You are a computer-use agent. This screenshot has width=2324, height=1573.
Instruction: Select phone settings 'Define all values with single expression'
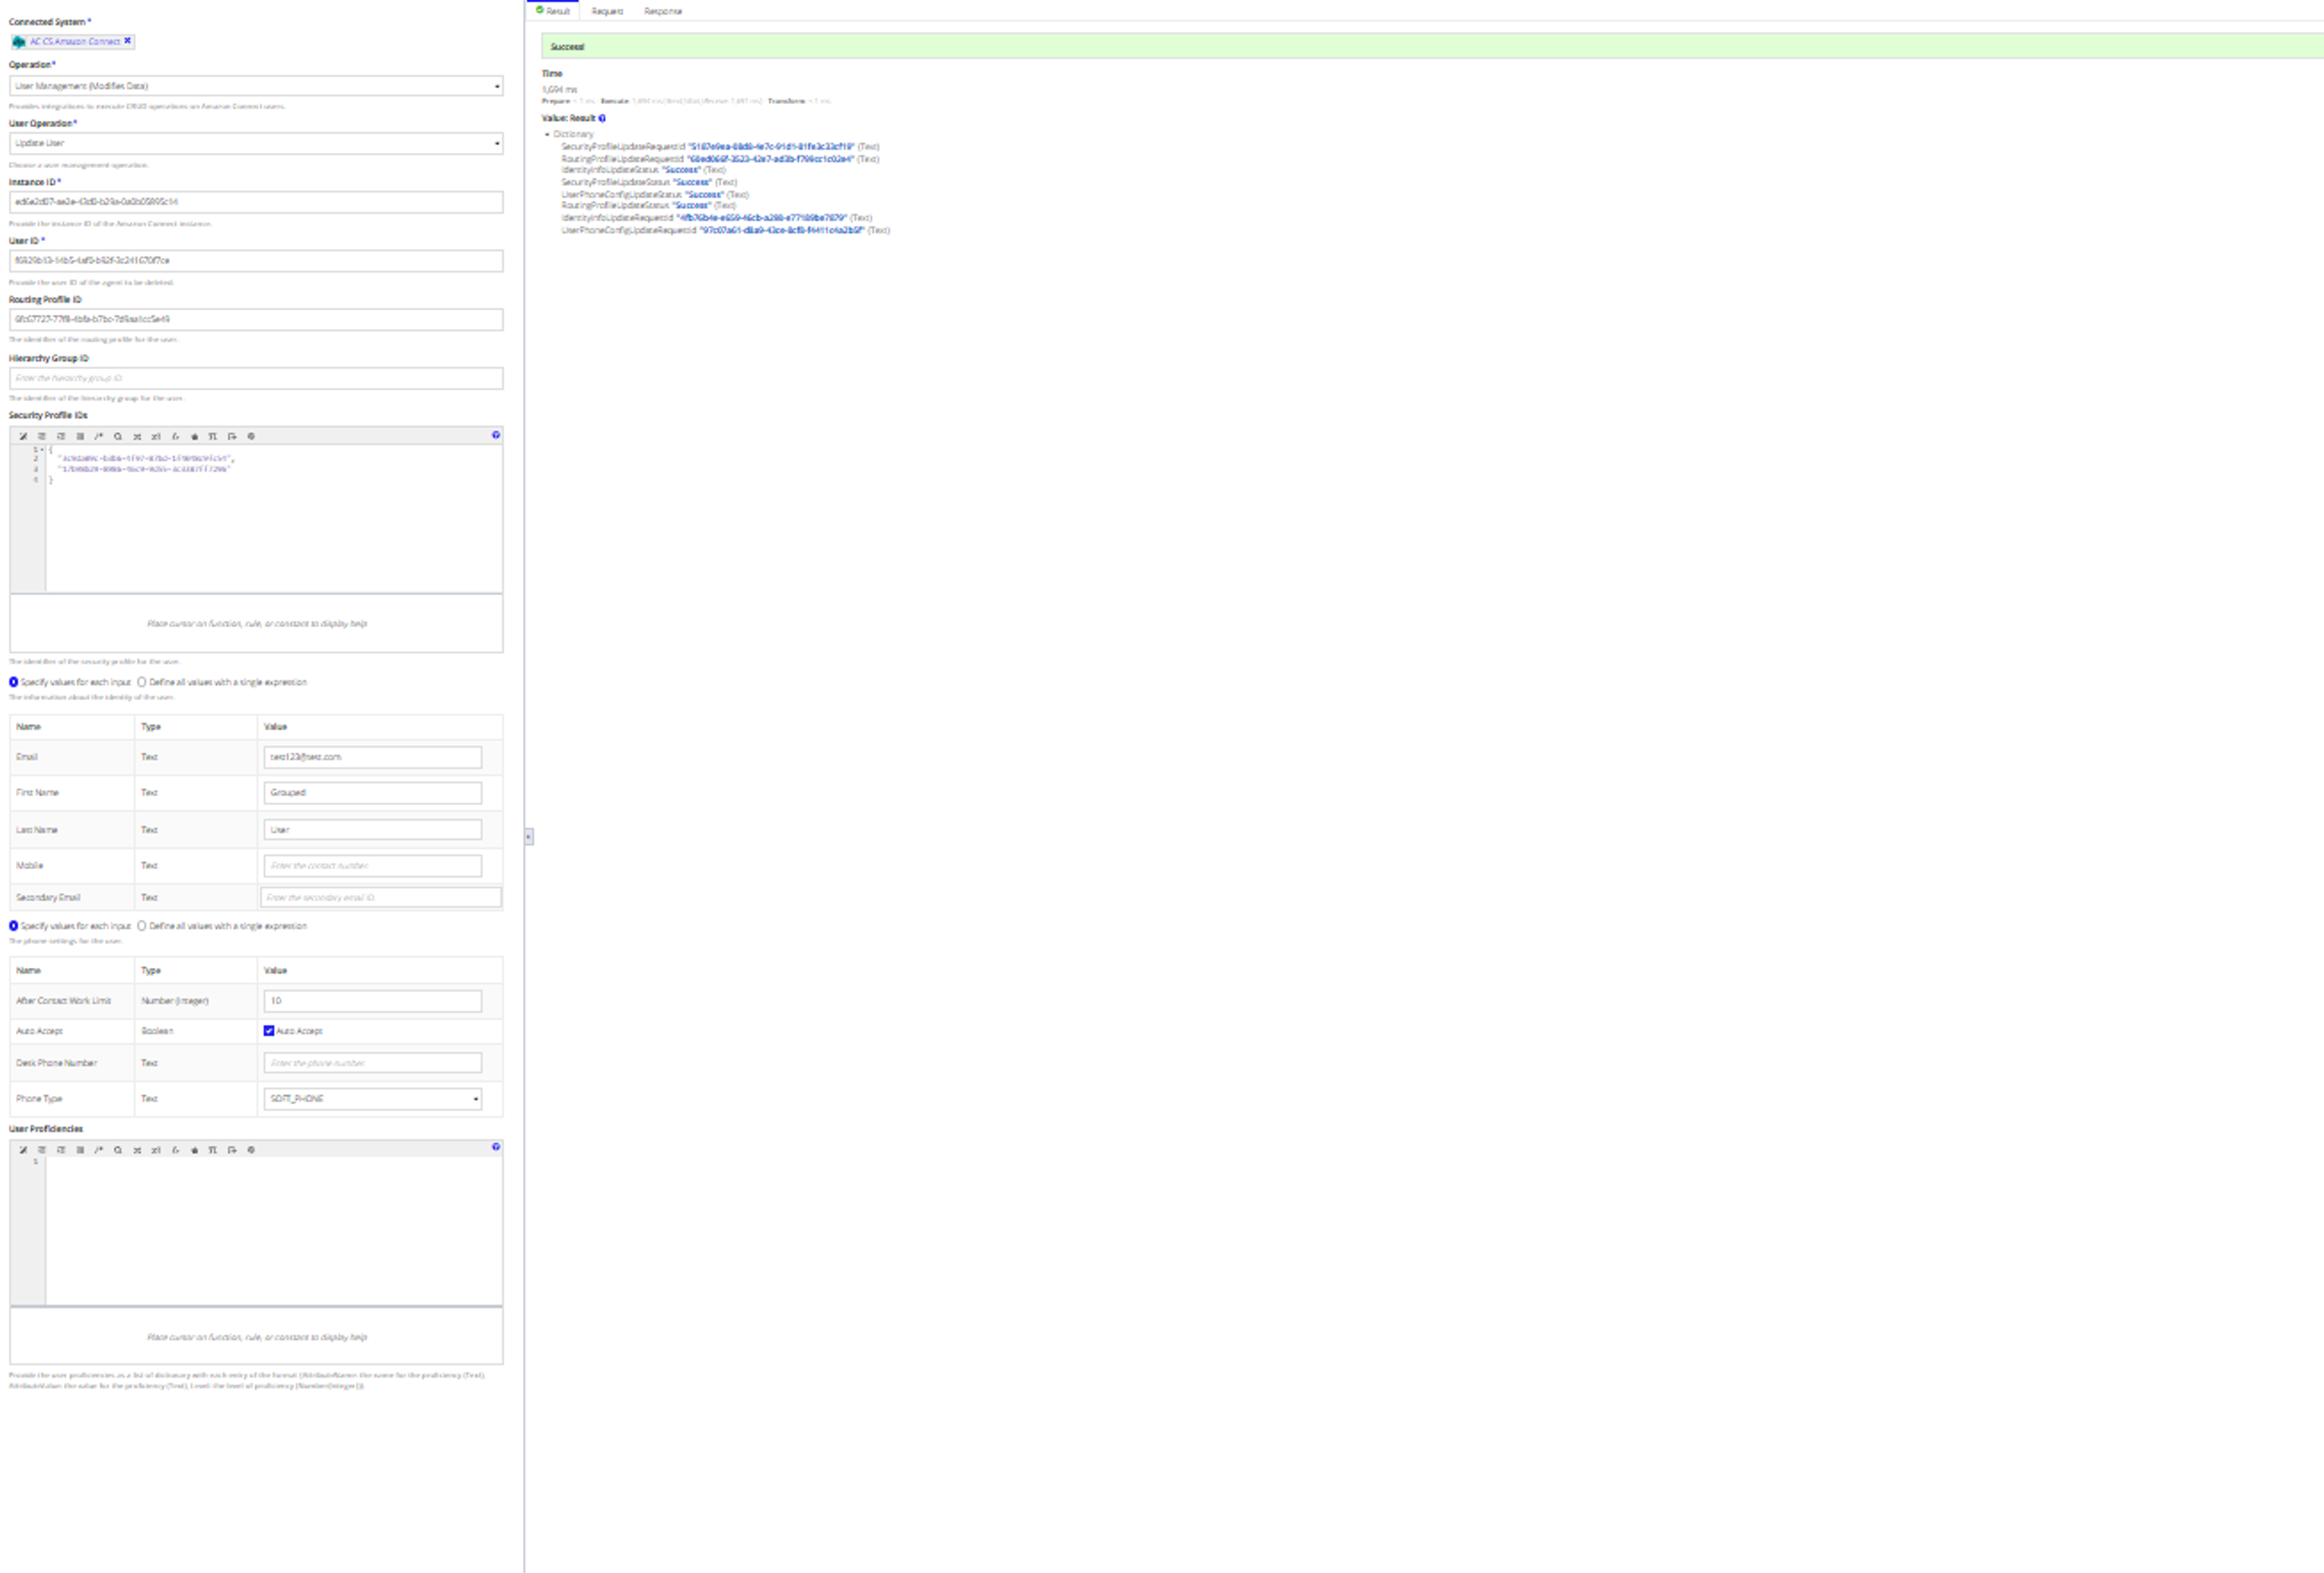click(x=142, y=926)
